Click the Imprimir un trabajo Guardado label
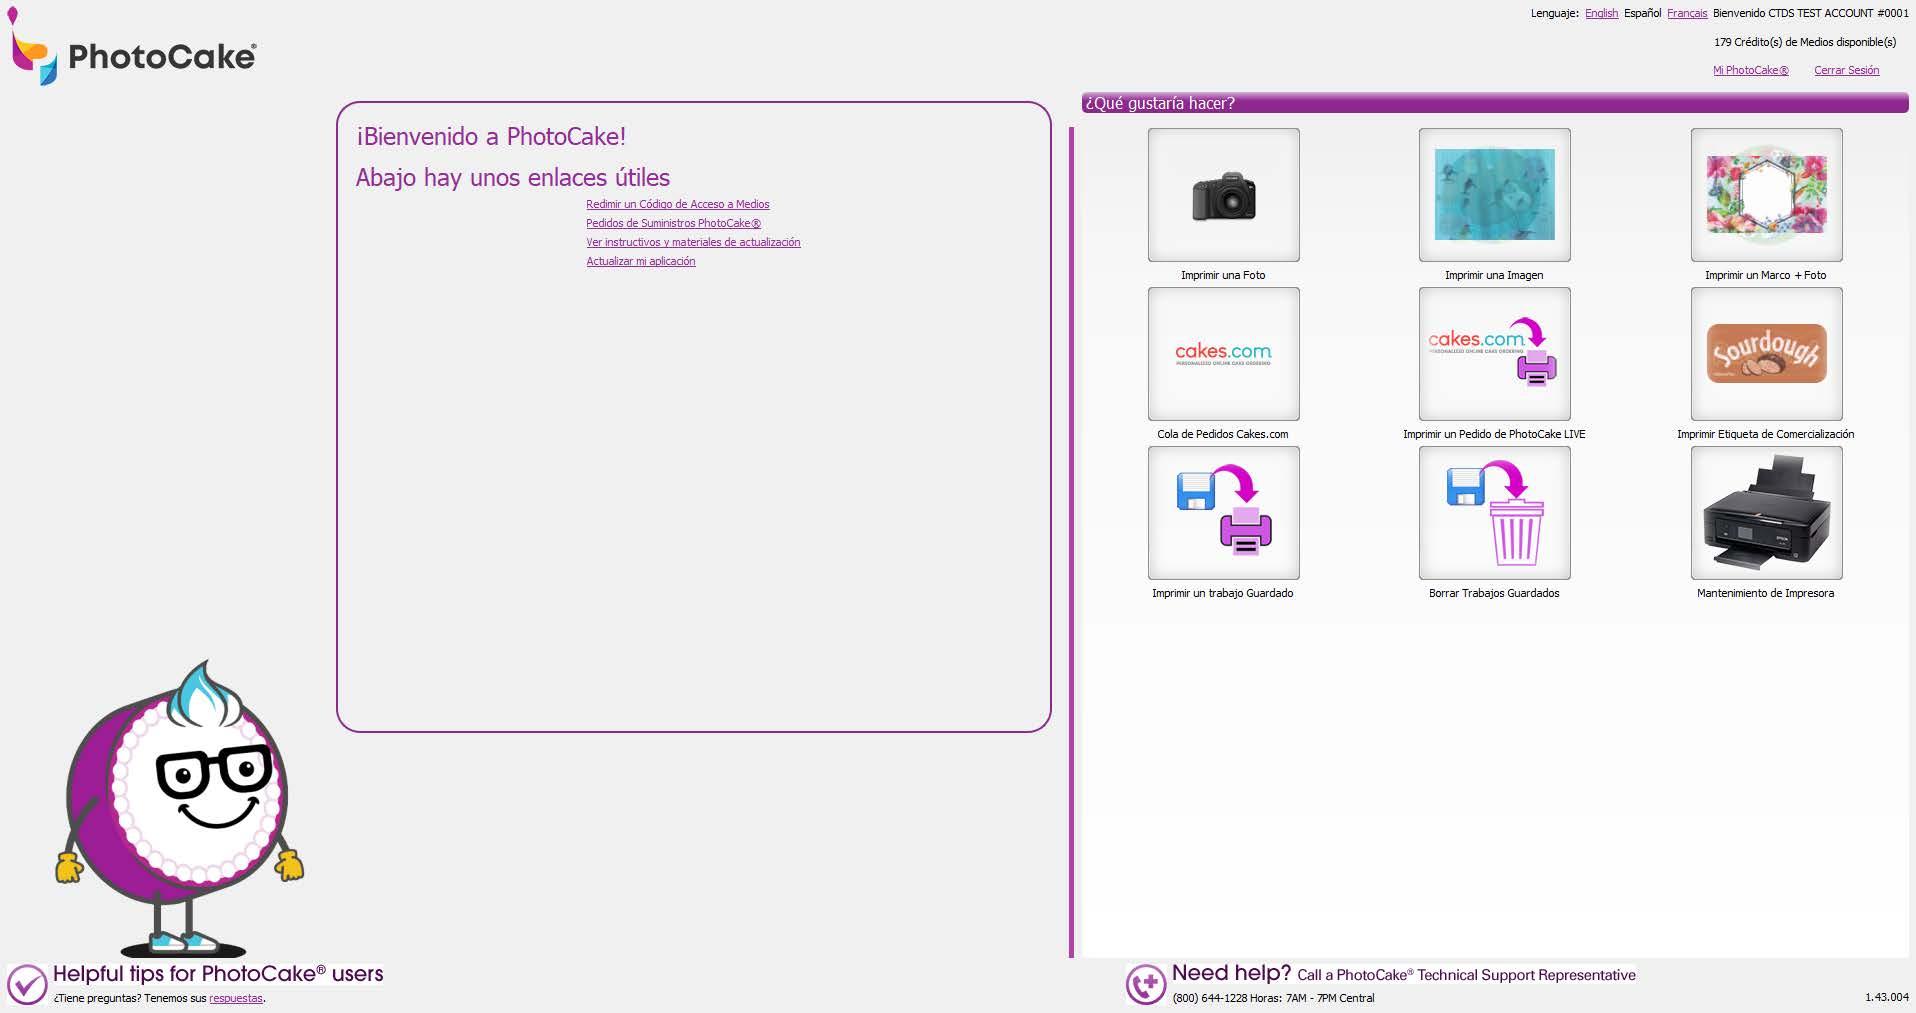This screenshot has height=1013, width=1916. coord(1222,593)
